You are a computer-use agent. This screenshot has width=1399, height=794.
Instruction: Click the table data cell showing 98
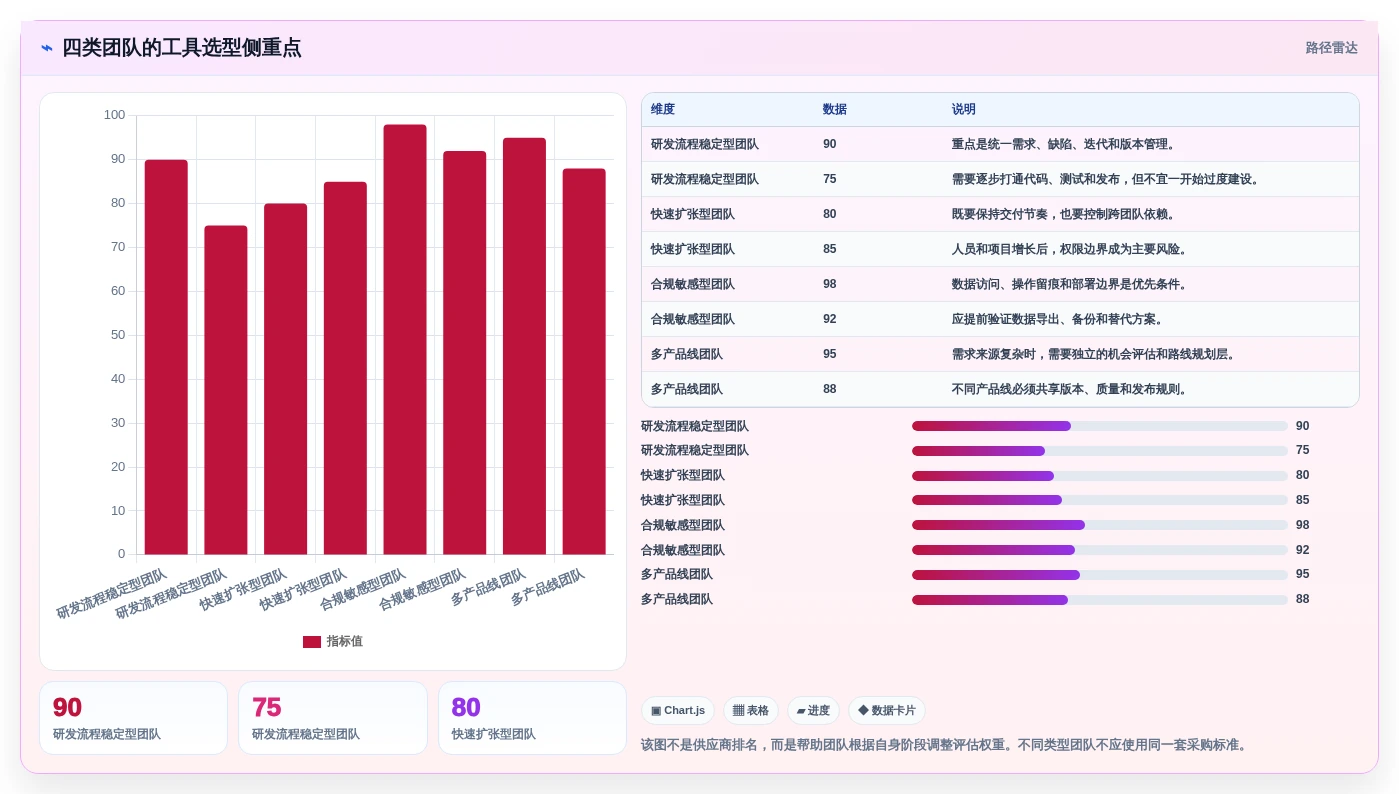830,284
